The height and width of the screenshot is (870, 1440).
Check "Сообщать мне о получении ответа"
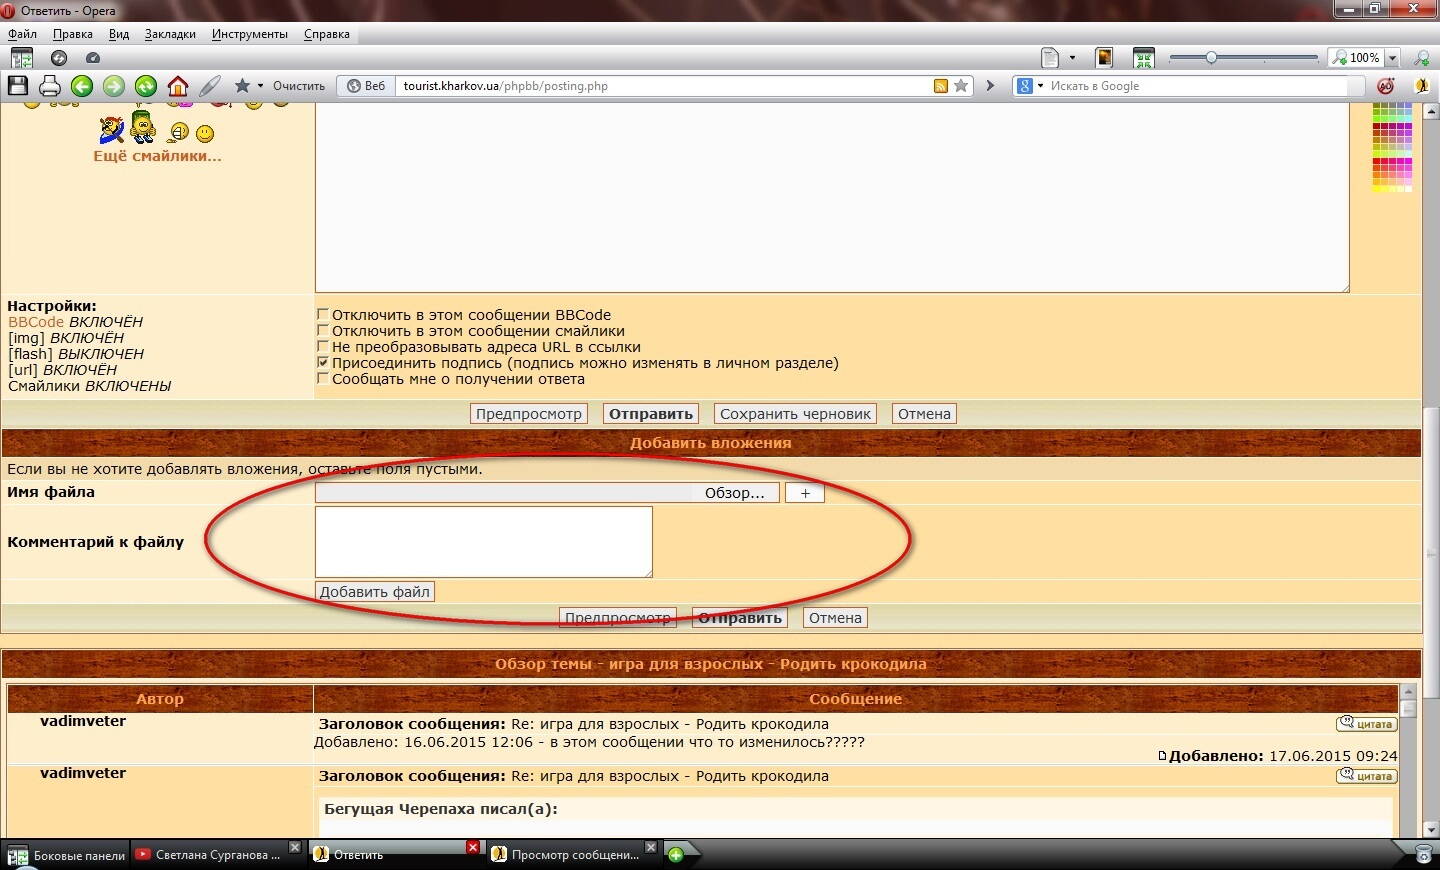323,378
